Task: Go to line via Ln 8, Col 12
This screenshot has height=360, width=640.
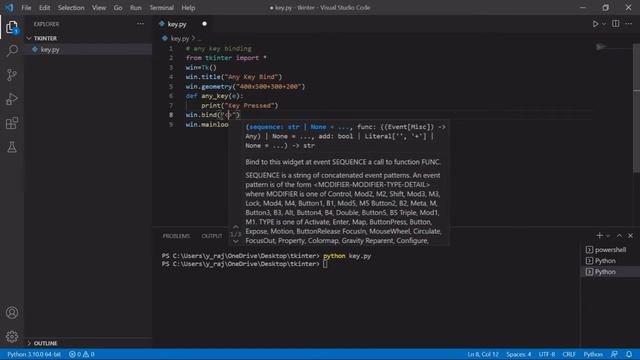Action: [x=483, y=354]
